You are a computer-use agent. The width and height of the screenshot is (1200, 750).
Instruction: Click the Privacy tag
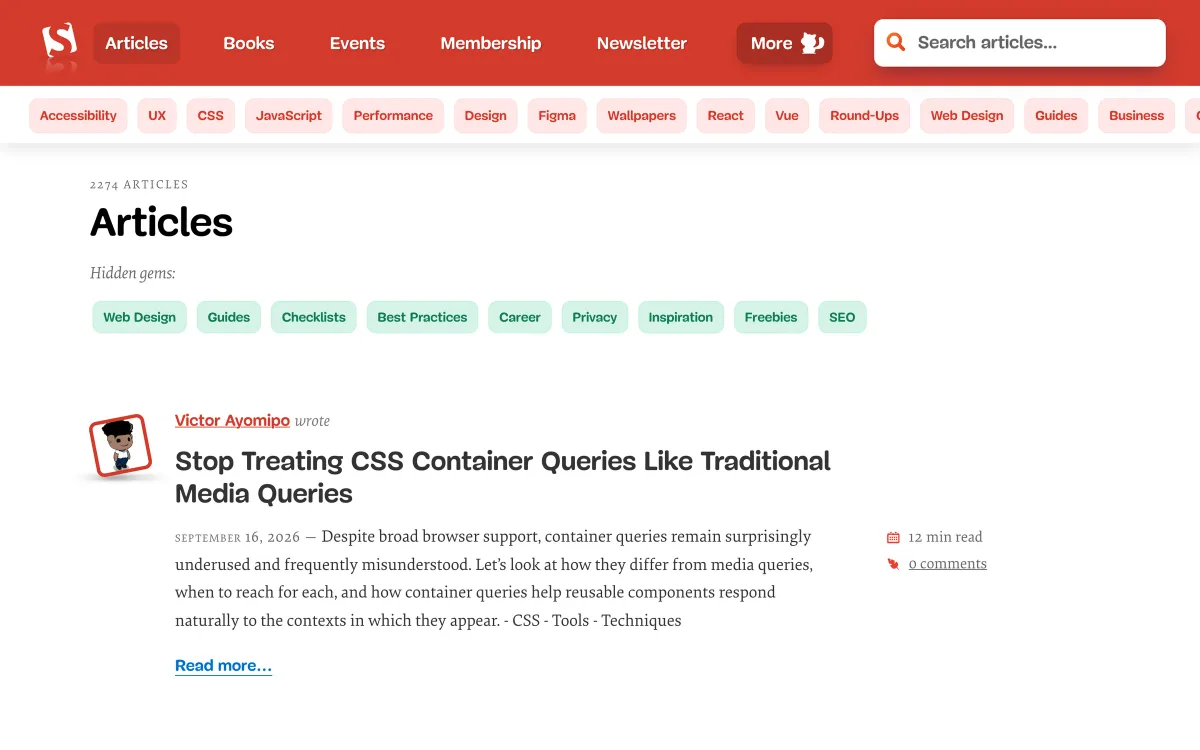point(595,317)
